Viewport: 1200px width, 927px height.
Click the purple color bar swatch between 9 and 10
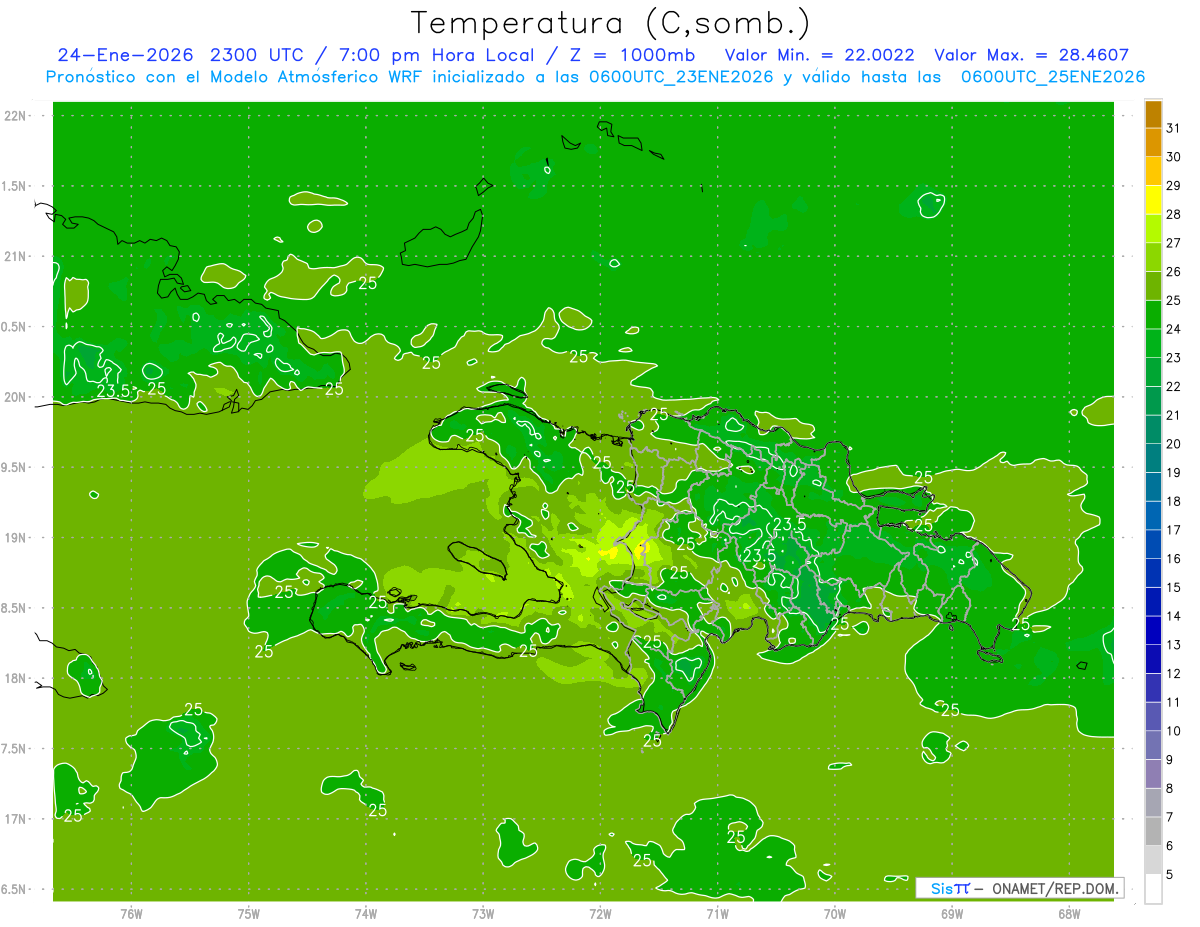1153,745
